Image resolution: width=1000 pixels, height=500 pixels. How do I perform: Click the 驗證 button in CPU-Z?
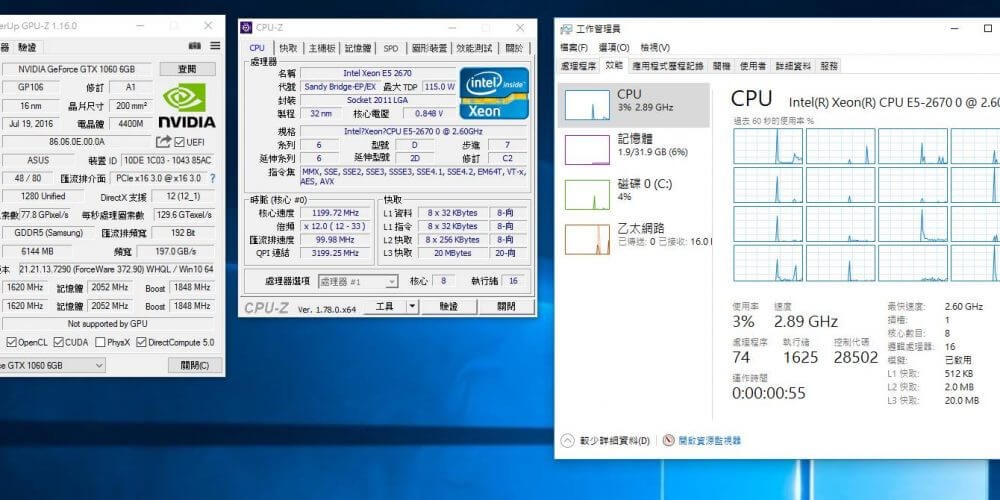pos(448,307)
